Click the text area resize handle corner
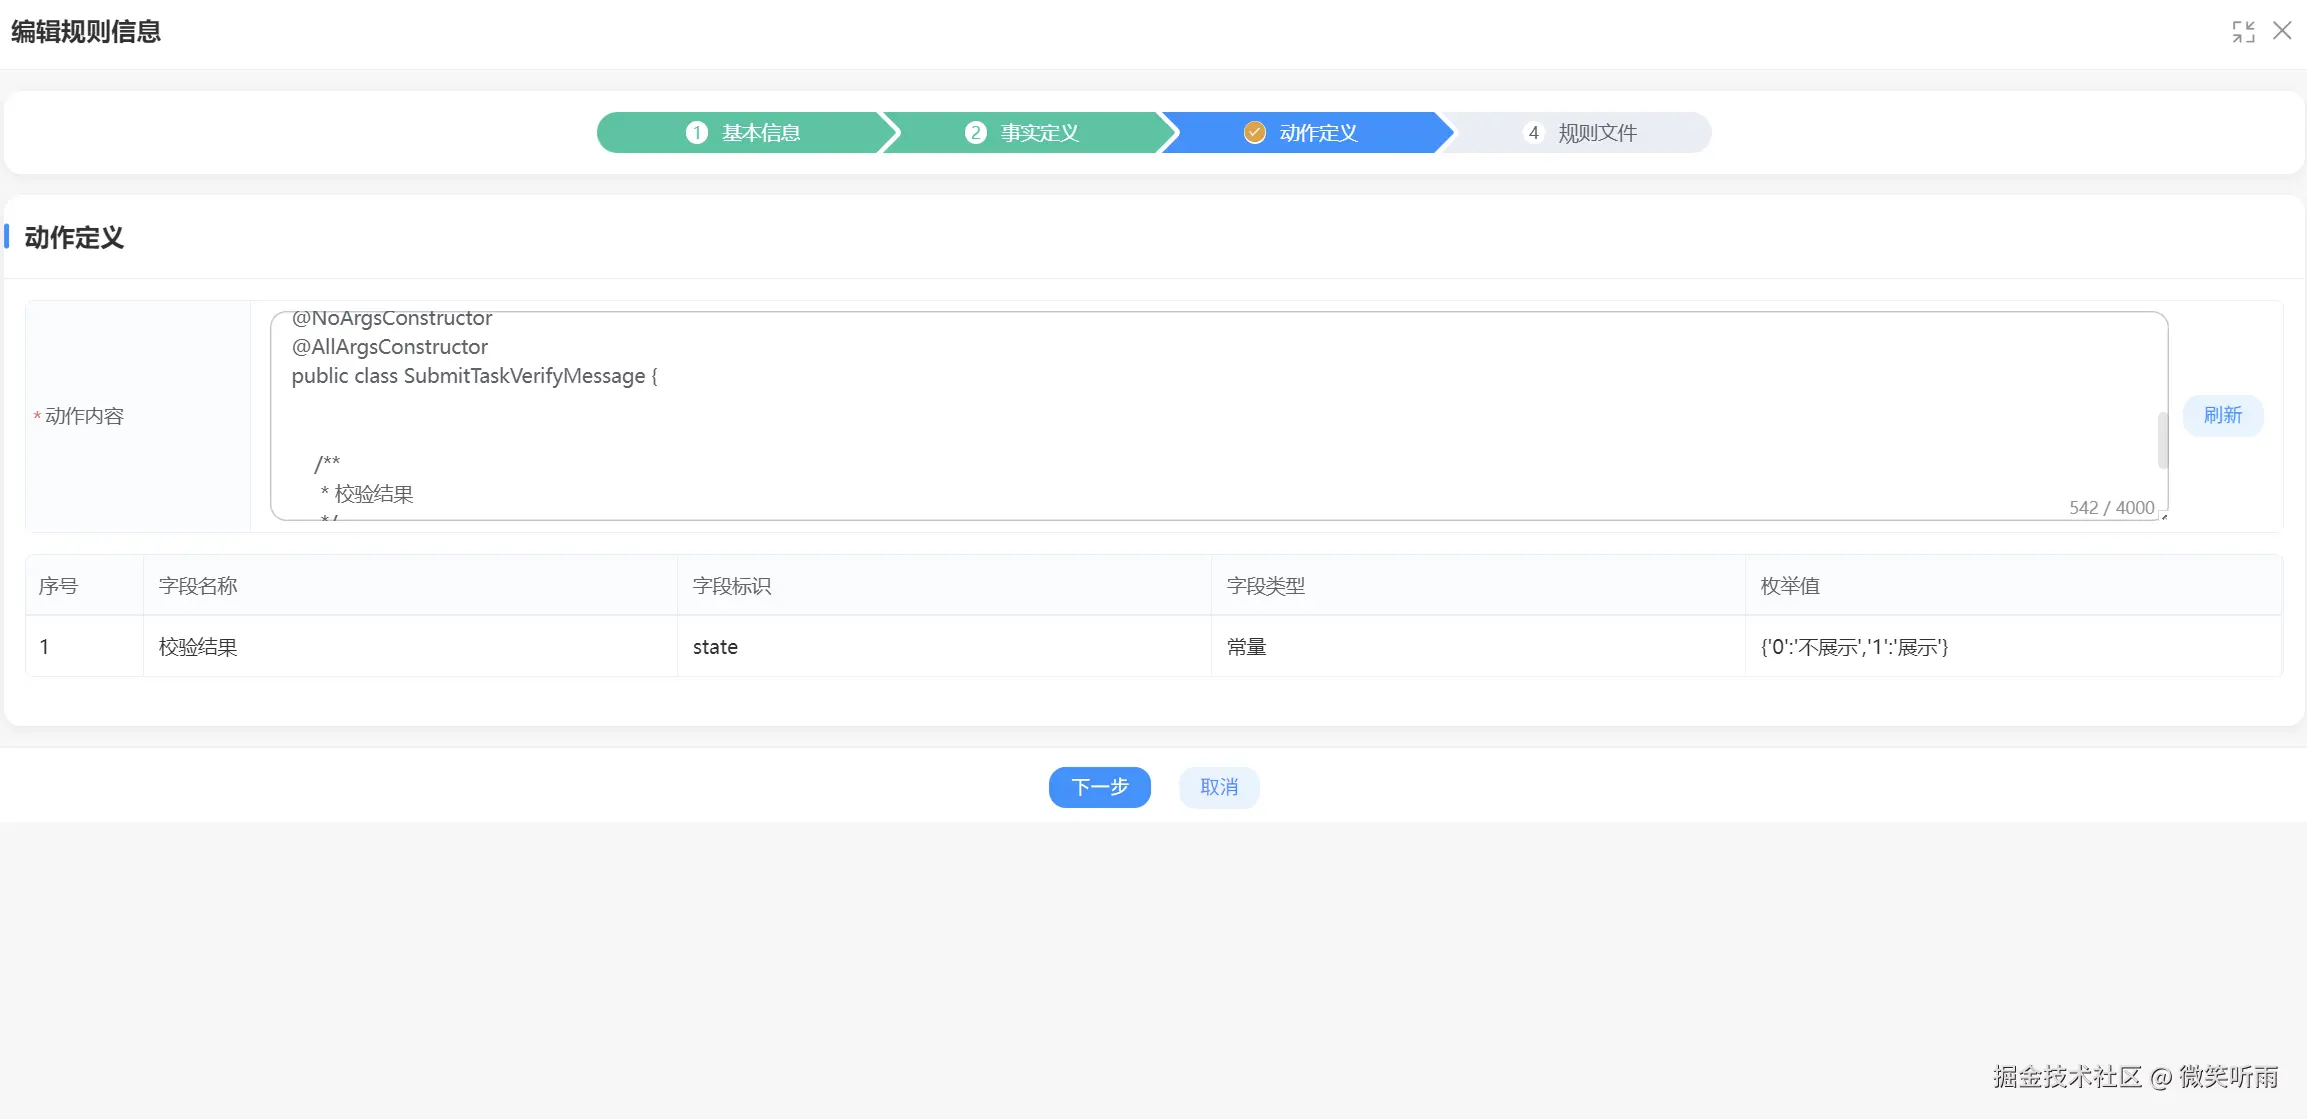 click(2164, 516)
